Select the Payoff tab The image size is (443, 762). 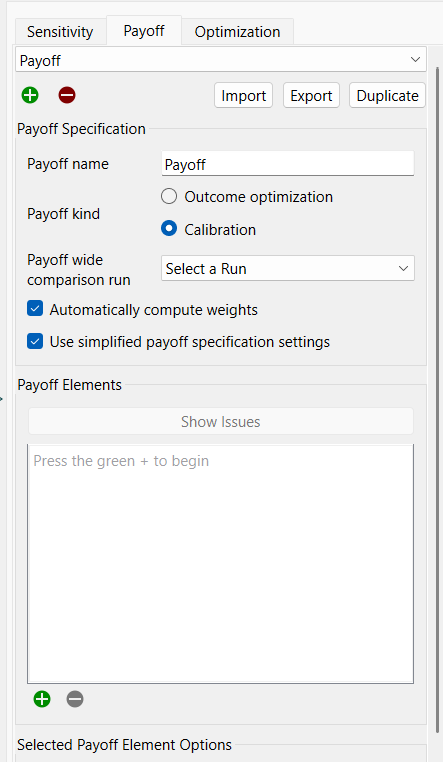coord(144,31)
